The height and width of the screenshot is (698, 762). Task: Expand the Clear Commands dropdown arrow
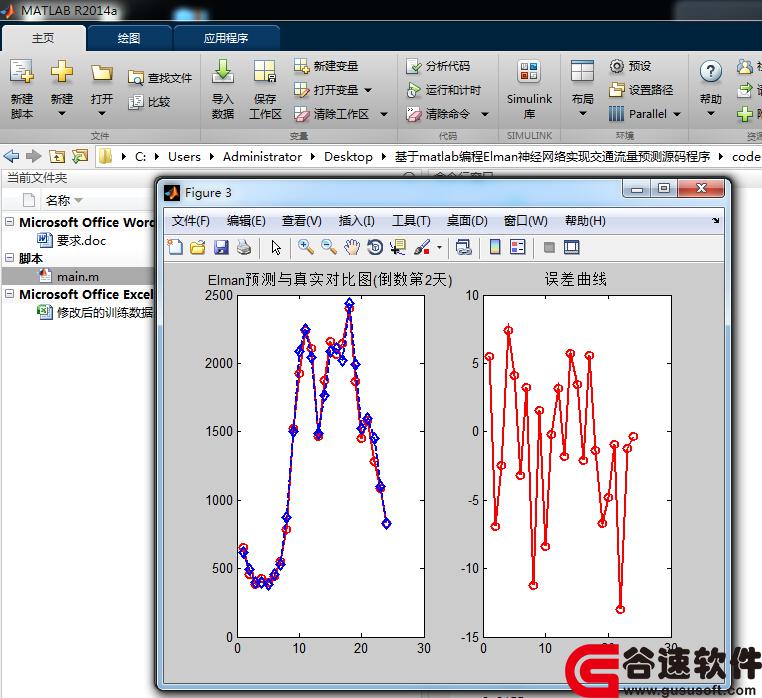[x=485, y=115]
